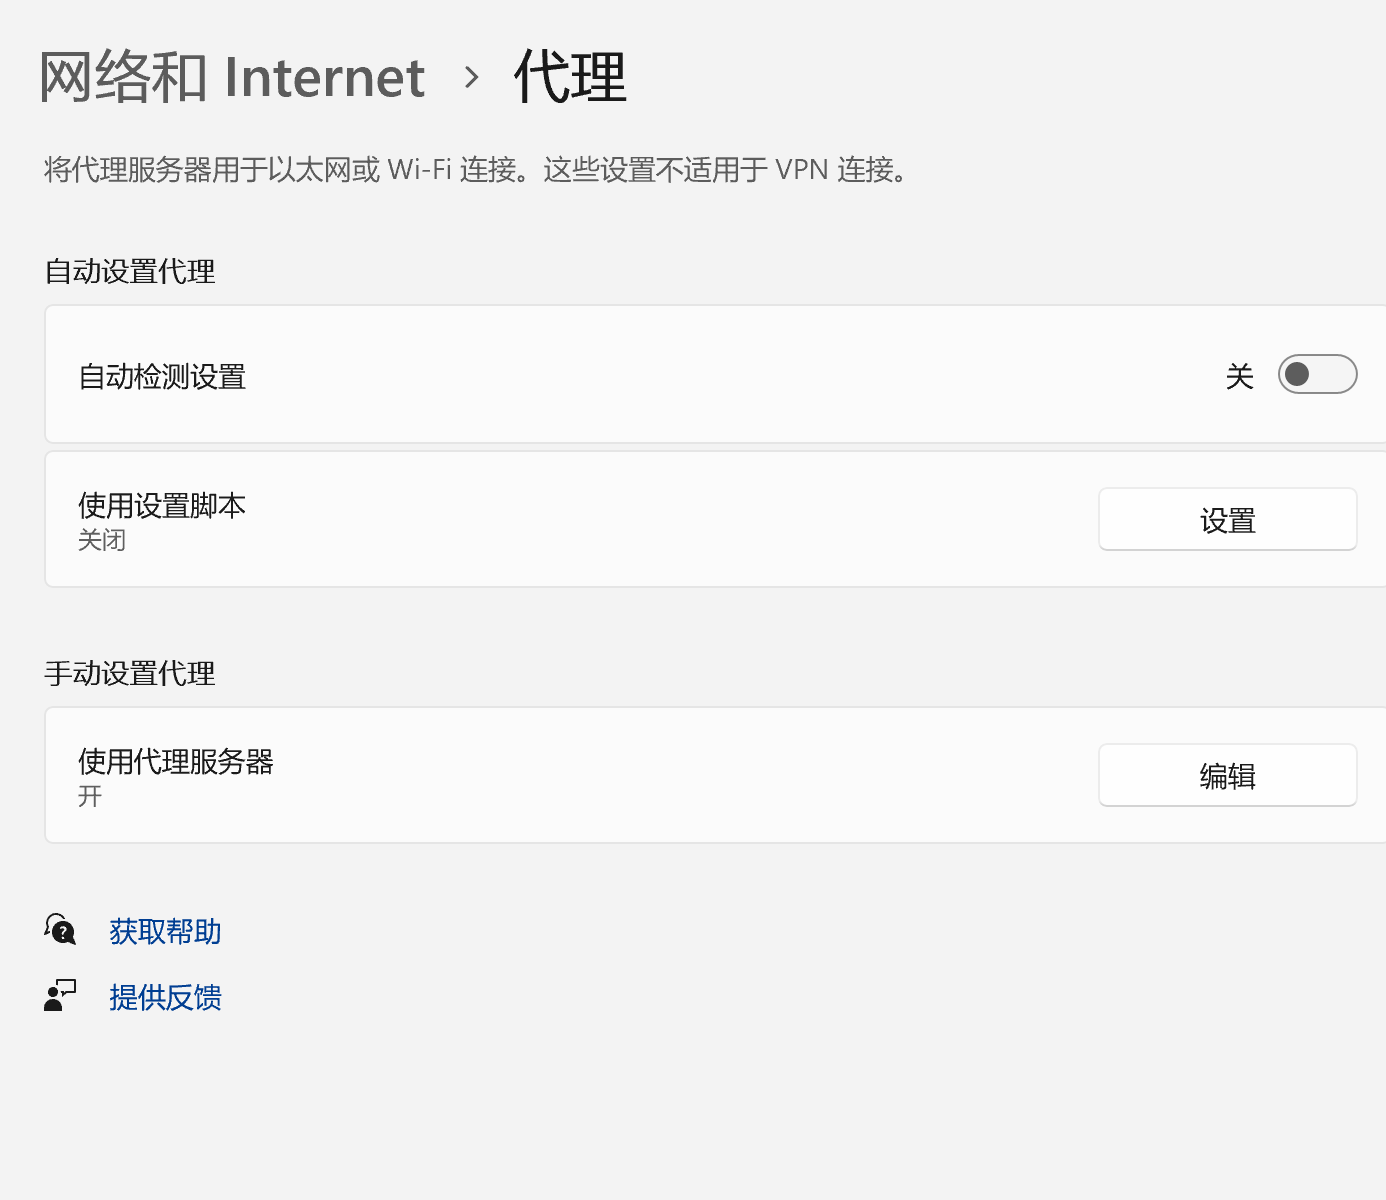Click the 手动设置代理 section heading
1386x1200 pixels.
pyautogui.click(x=130, y=674)
